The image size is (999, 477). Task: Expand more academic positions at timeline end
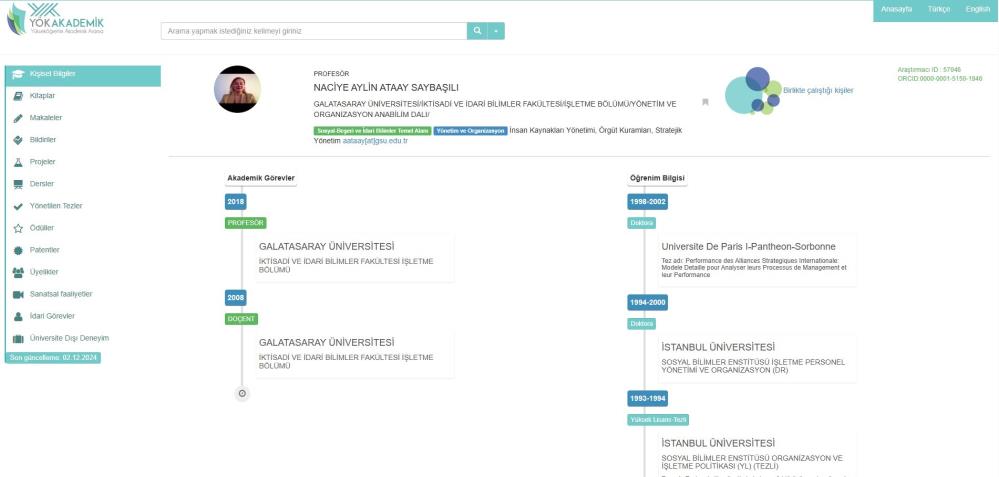pos(242,393)
